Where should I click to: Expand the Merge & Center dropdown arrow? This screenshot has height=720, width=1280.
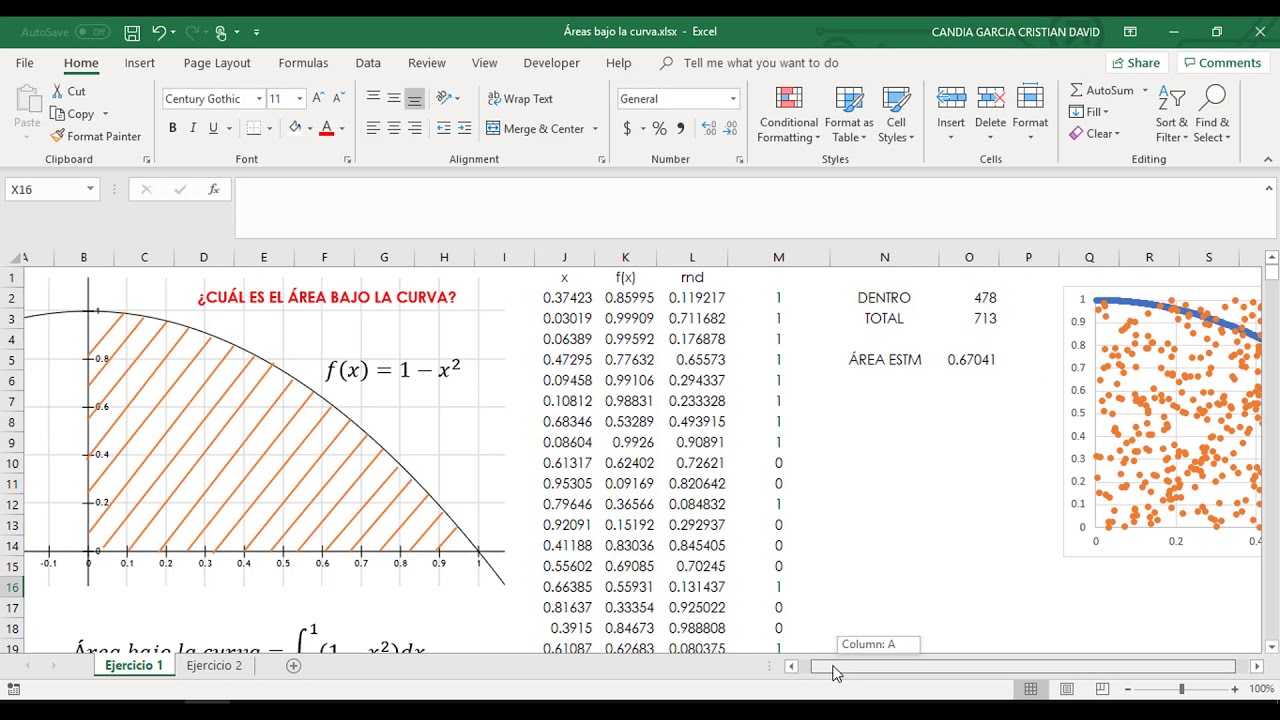coord(595,129)
